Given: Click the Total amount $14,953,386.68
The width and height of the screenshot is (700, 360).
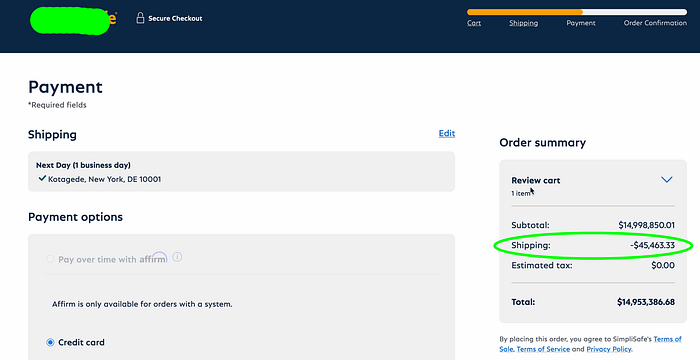Looking at the screenshot, I should [646, 302].
